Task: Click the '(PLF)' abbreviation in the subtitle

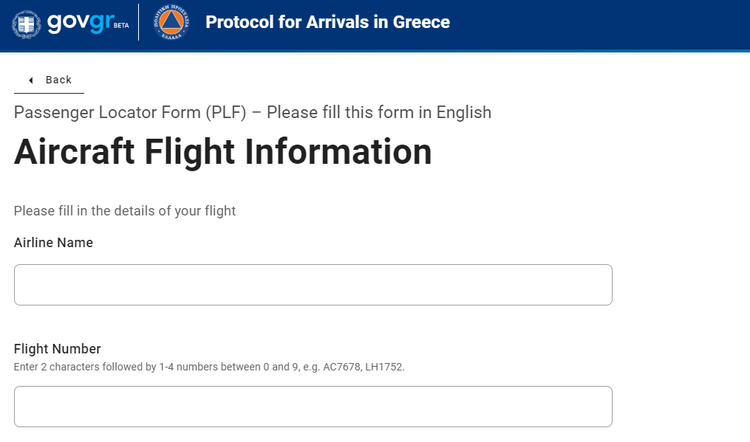Action: (226, 112)
